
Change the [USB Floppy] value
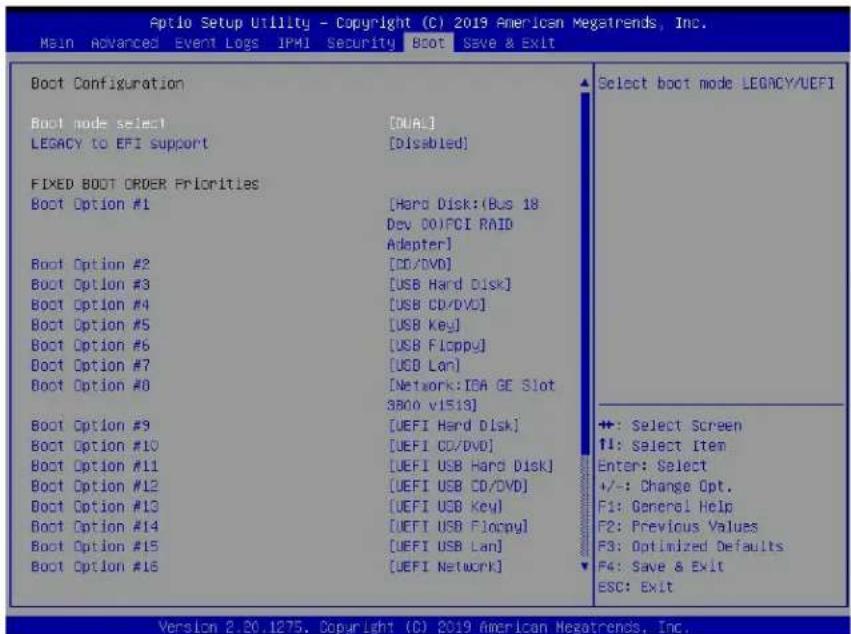pyautogui.click(x=437, y=345)
